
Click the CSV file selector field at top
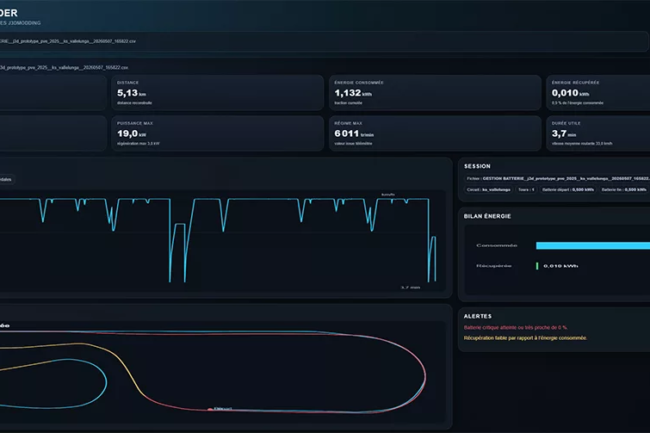323,41
